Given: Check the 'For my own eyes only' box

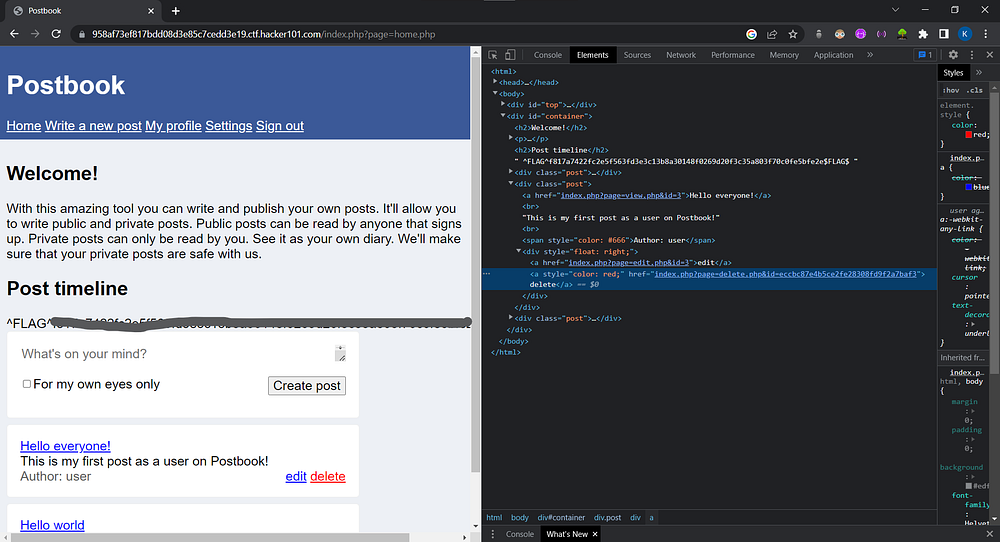Looking at the screenshot, I should [27, 384].
